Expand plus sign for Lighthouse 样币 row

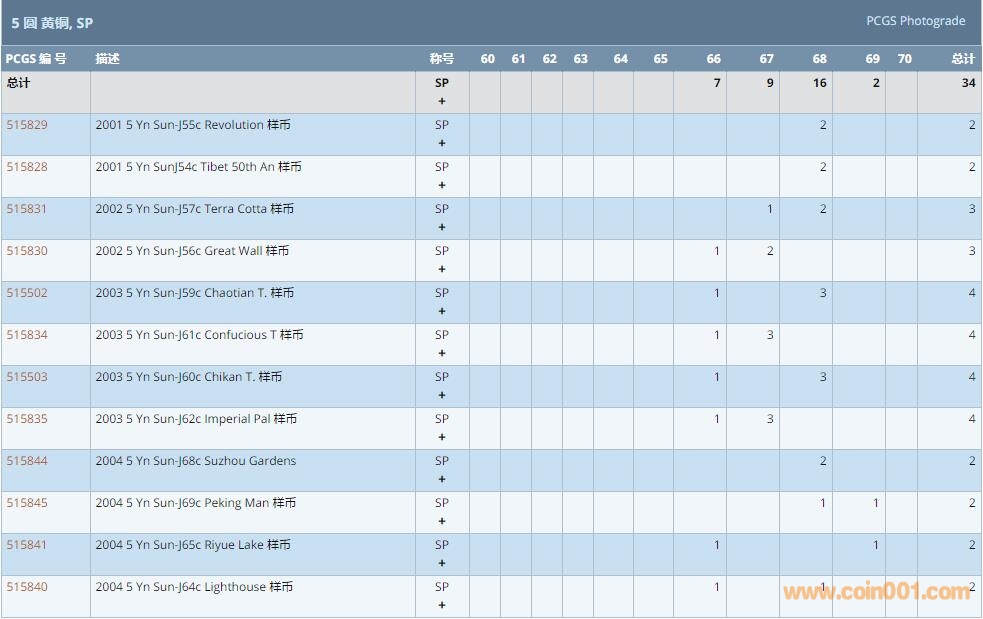pyautogui.click(x=442, y=605)
